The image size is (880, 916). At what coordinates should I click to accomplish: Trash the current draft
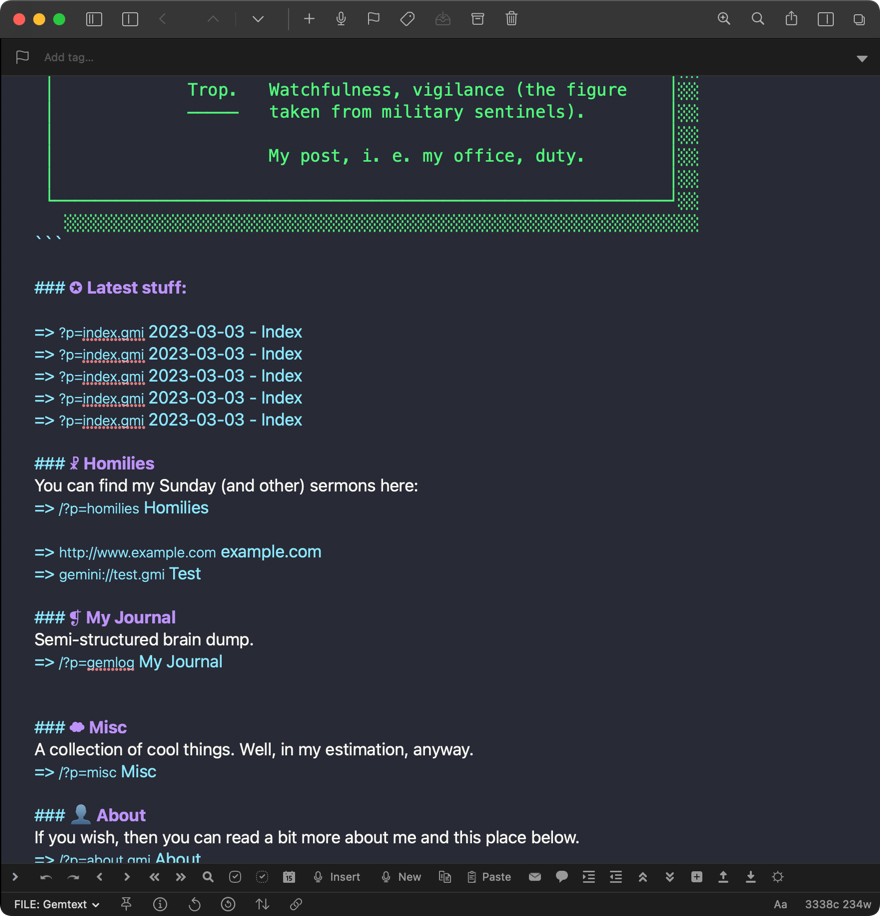point(511,19)
